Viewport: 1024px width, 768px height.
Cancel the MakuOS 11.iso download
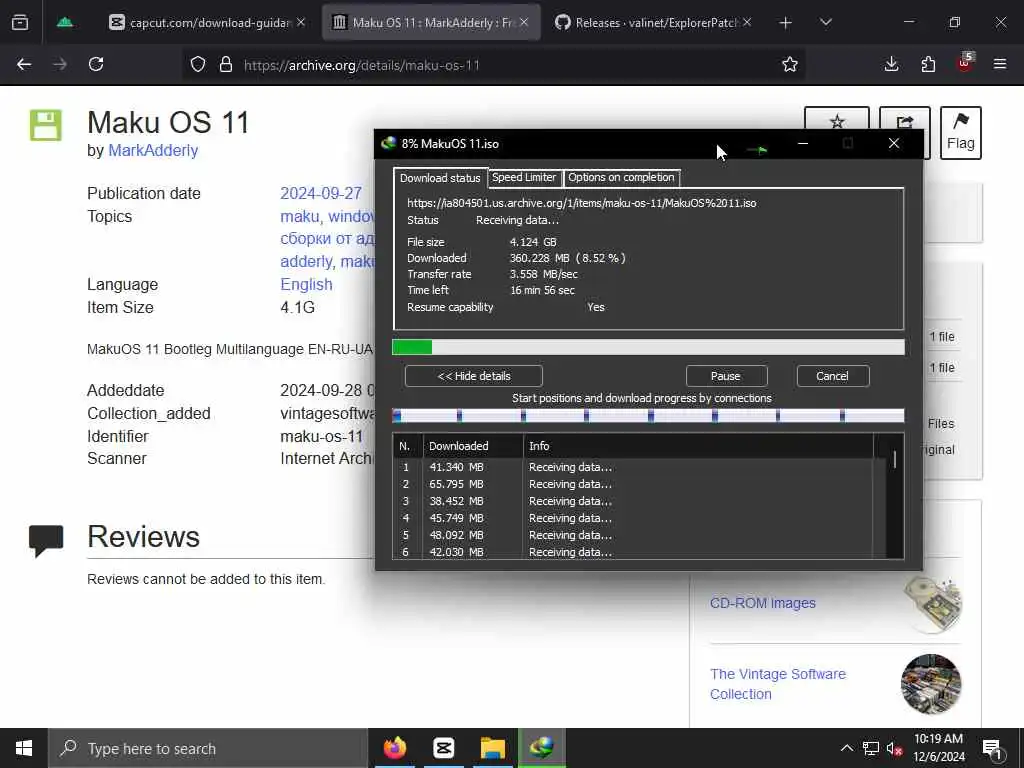(x=833, y=376)
